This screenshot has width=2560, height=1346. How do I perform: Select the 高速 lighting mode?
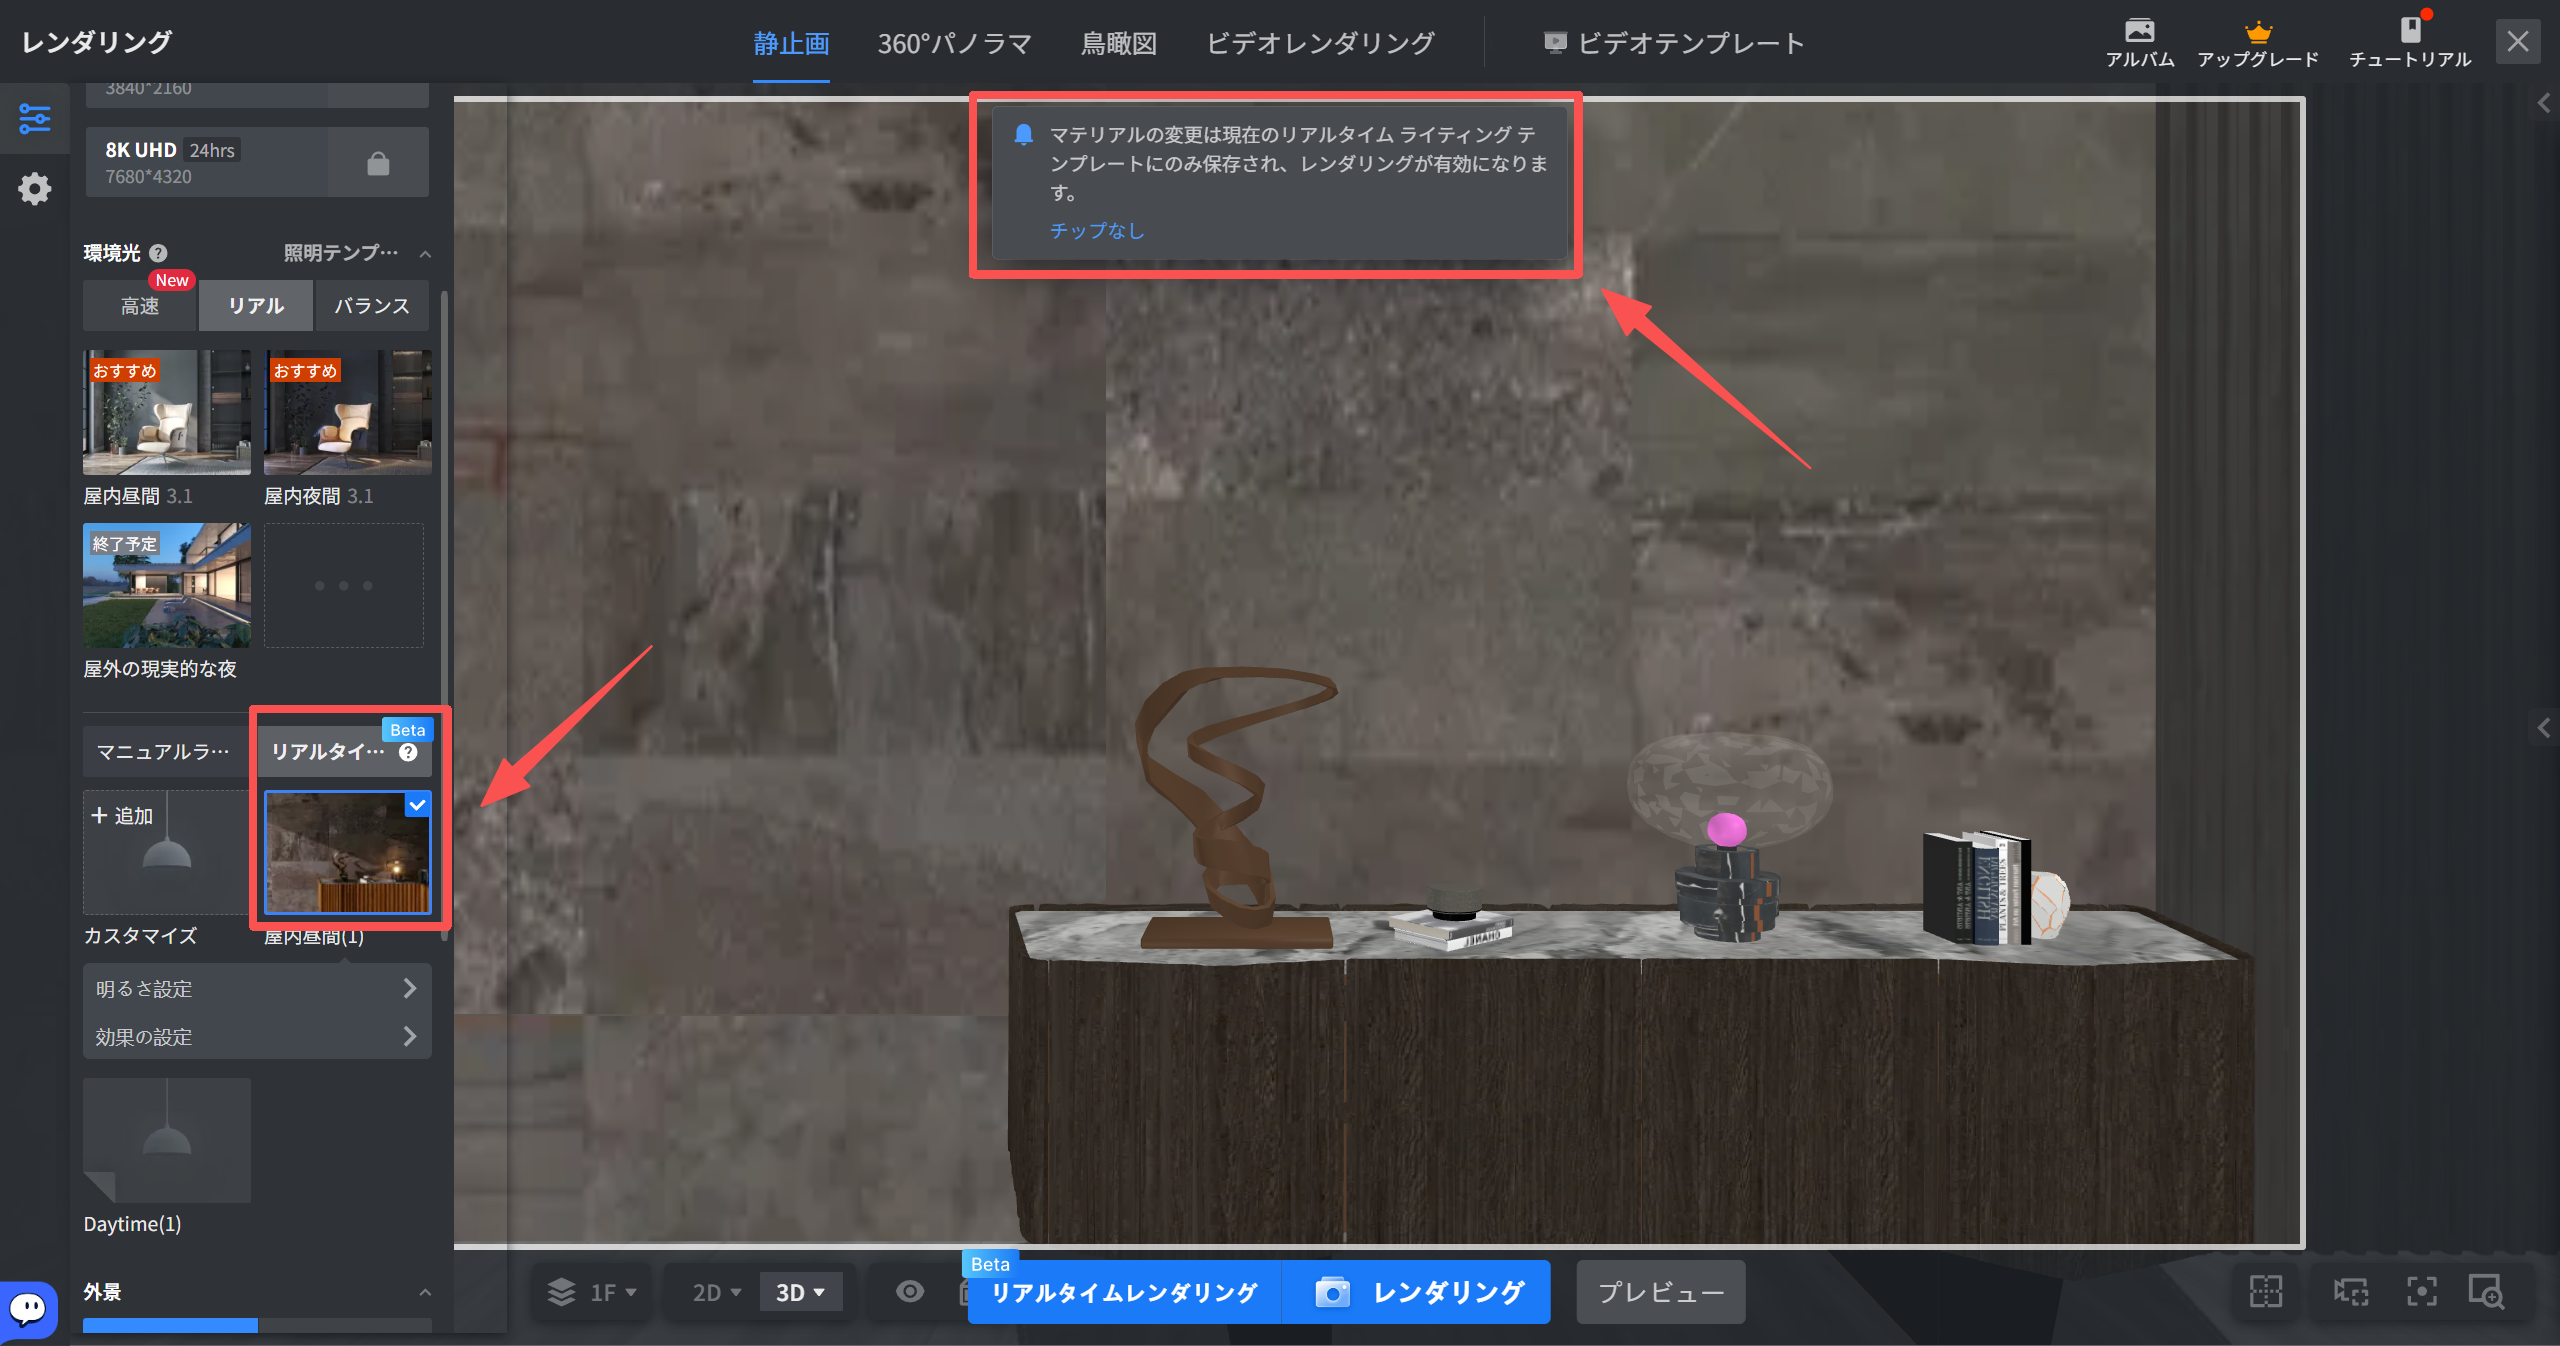(x=140, y=306)
